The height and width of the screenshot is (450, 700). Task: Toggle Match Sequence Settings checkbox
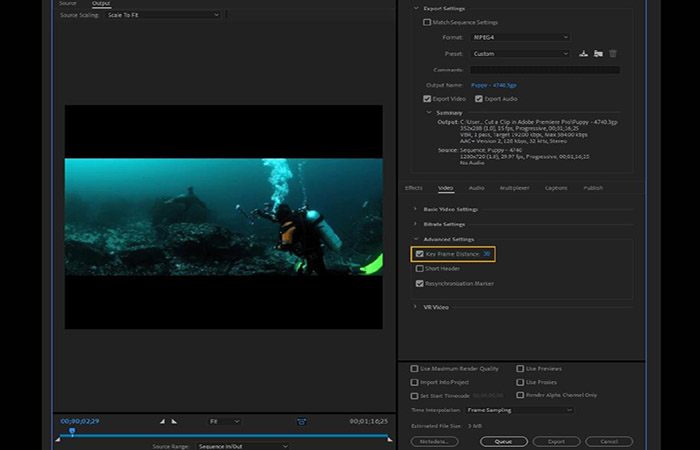tap(427, 22)
